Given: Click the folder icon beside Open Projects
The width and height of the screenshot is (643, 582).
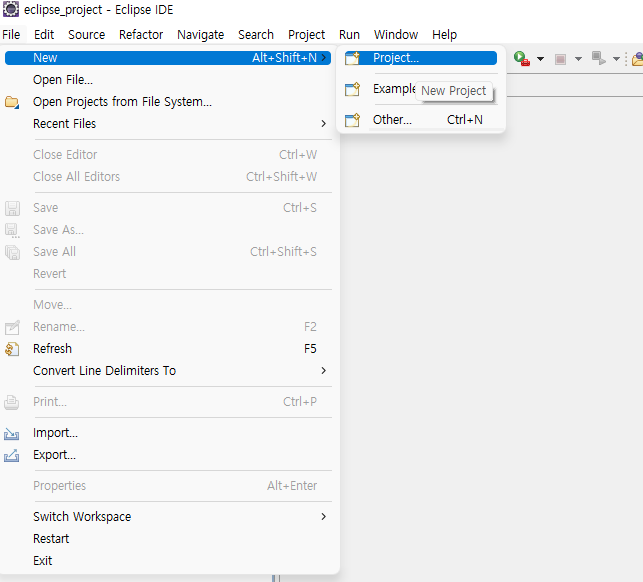Looking at the screenshot, I should point(12,102).
